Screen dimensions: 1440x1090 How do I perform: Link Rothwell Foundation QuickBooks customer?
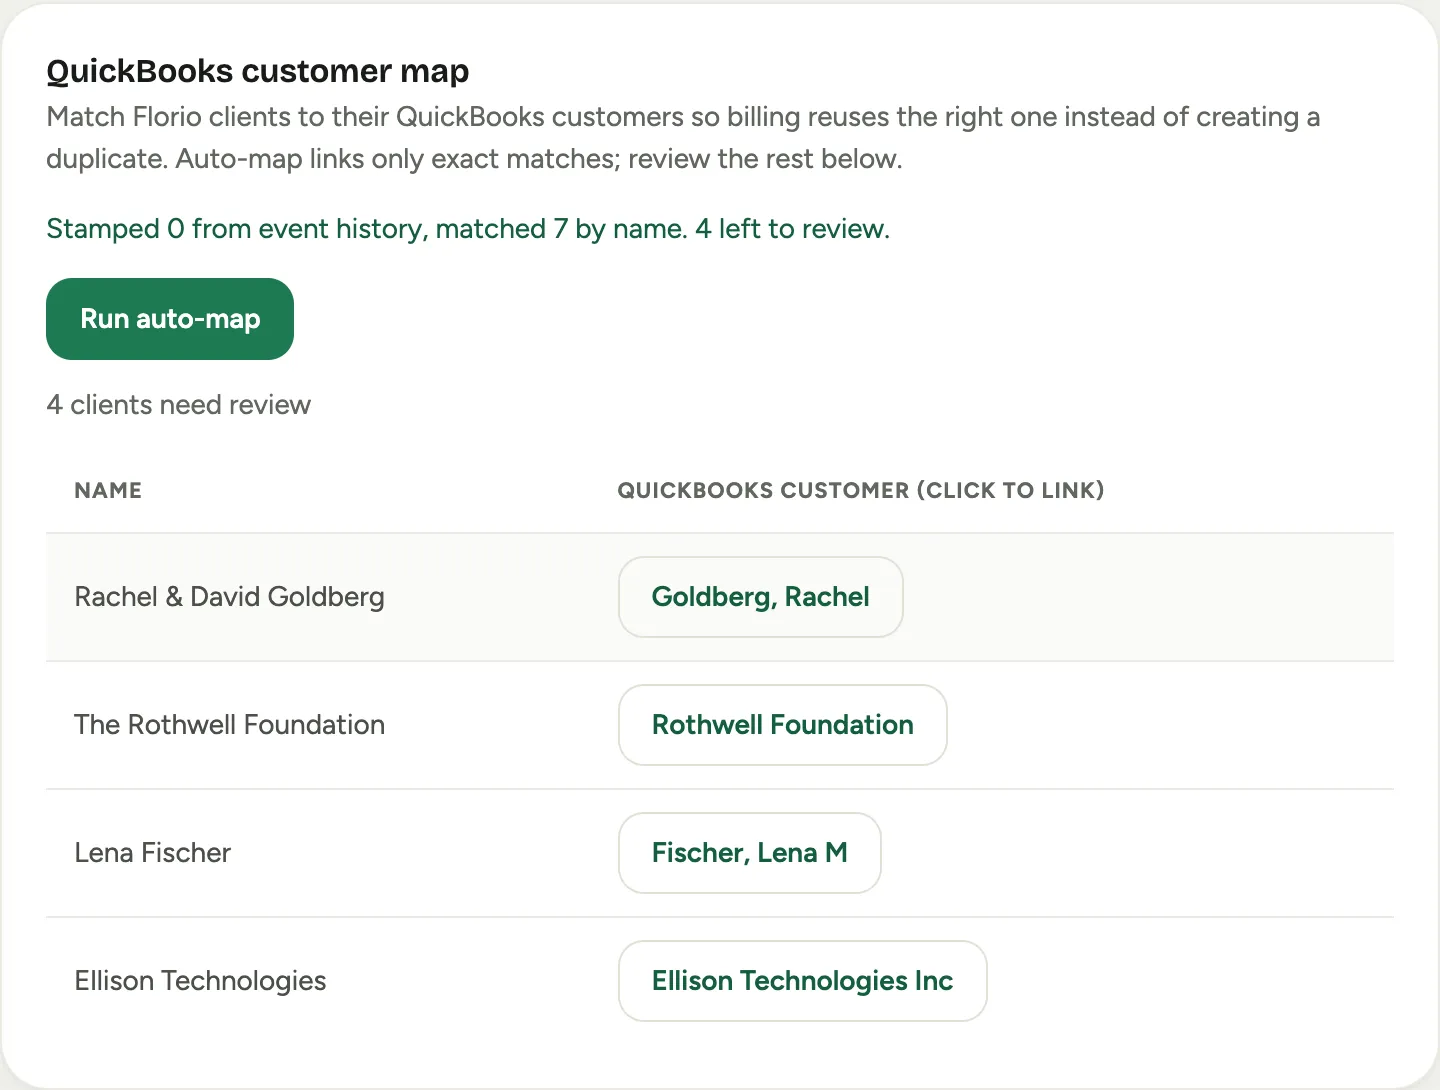point(783,725)
